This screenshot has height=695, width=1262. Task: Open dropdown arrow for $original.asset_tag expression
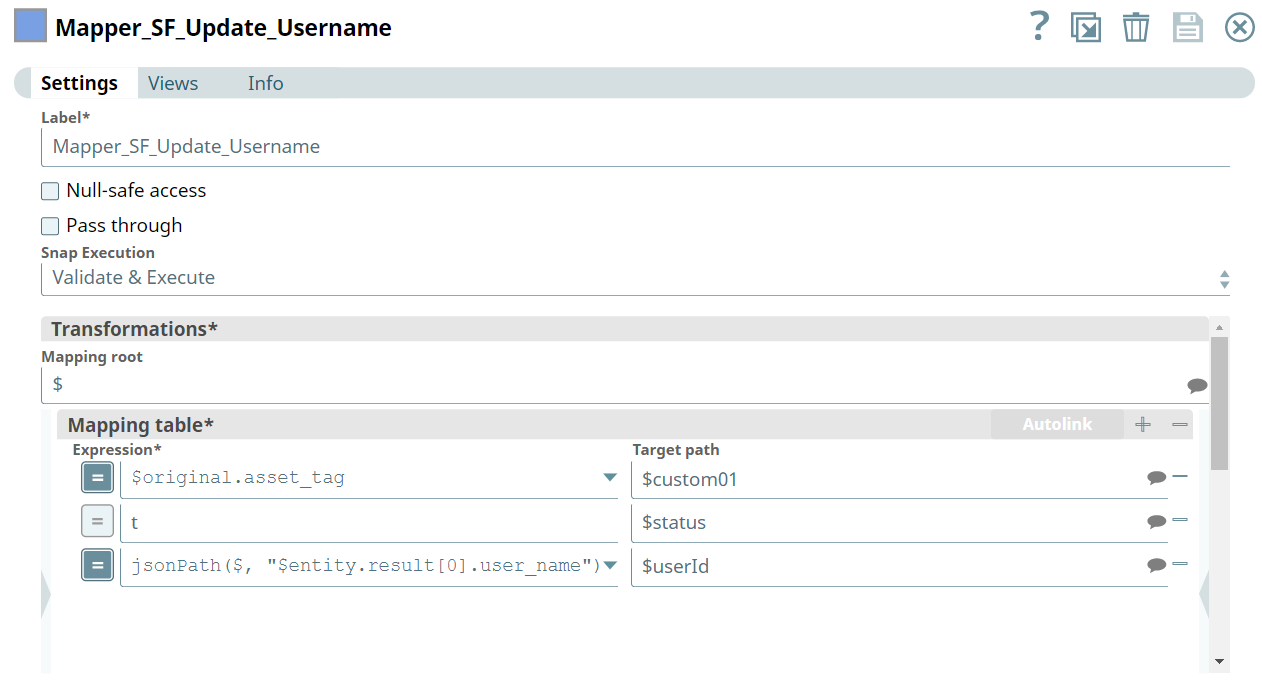pos(610,478)
